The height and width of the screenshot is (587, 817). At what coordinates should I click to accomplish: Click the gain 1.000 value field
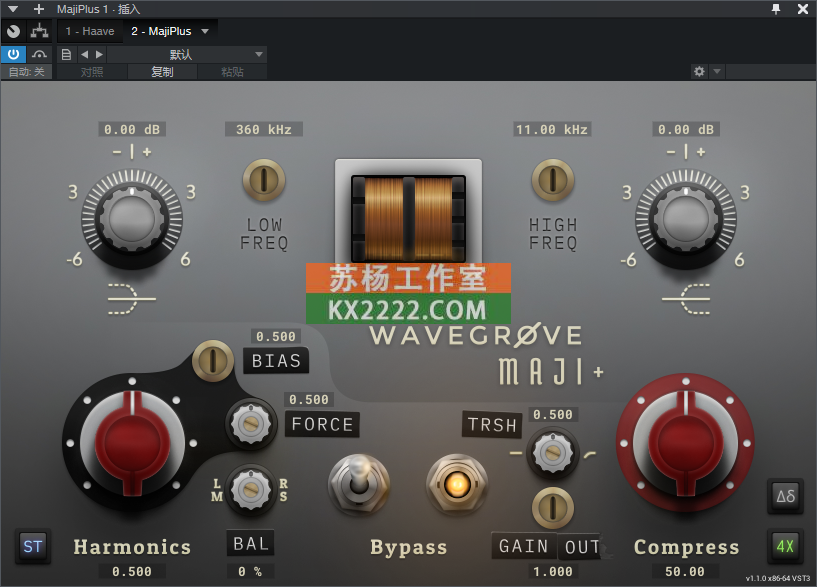pos(552,571)
